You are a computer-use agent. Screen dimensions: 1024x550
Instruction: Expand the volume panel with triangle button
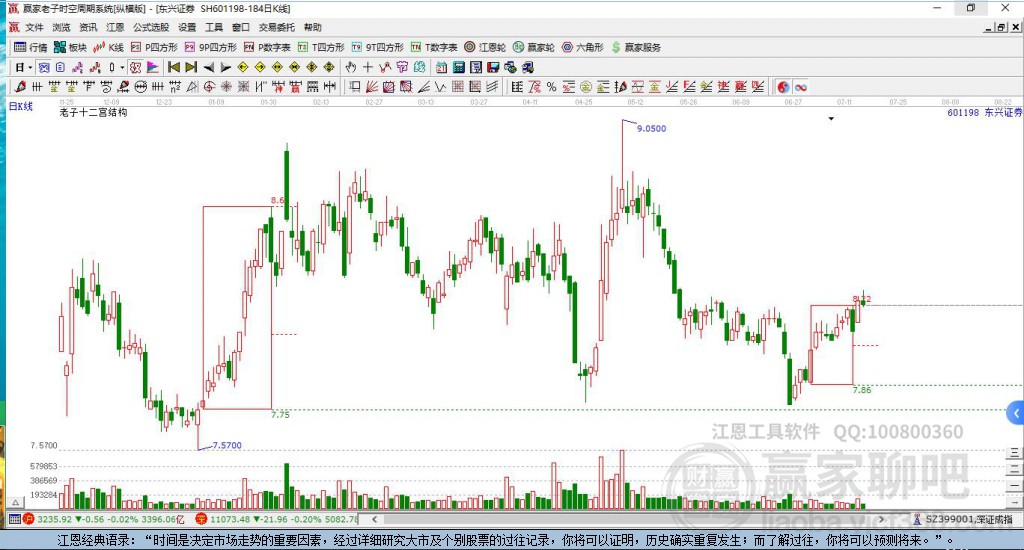[x=16, y=502]
